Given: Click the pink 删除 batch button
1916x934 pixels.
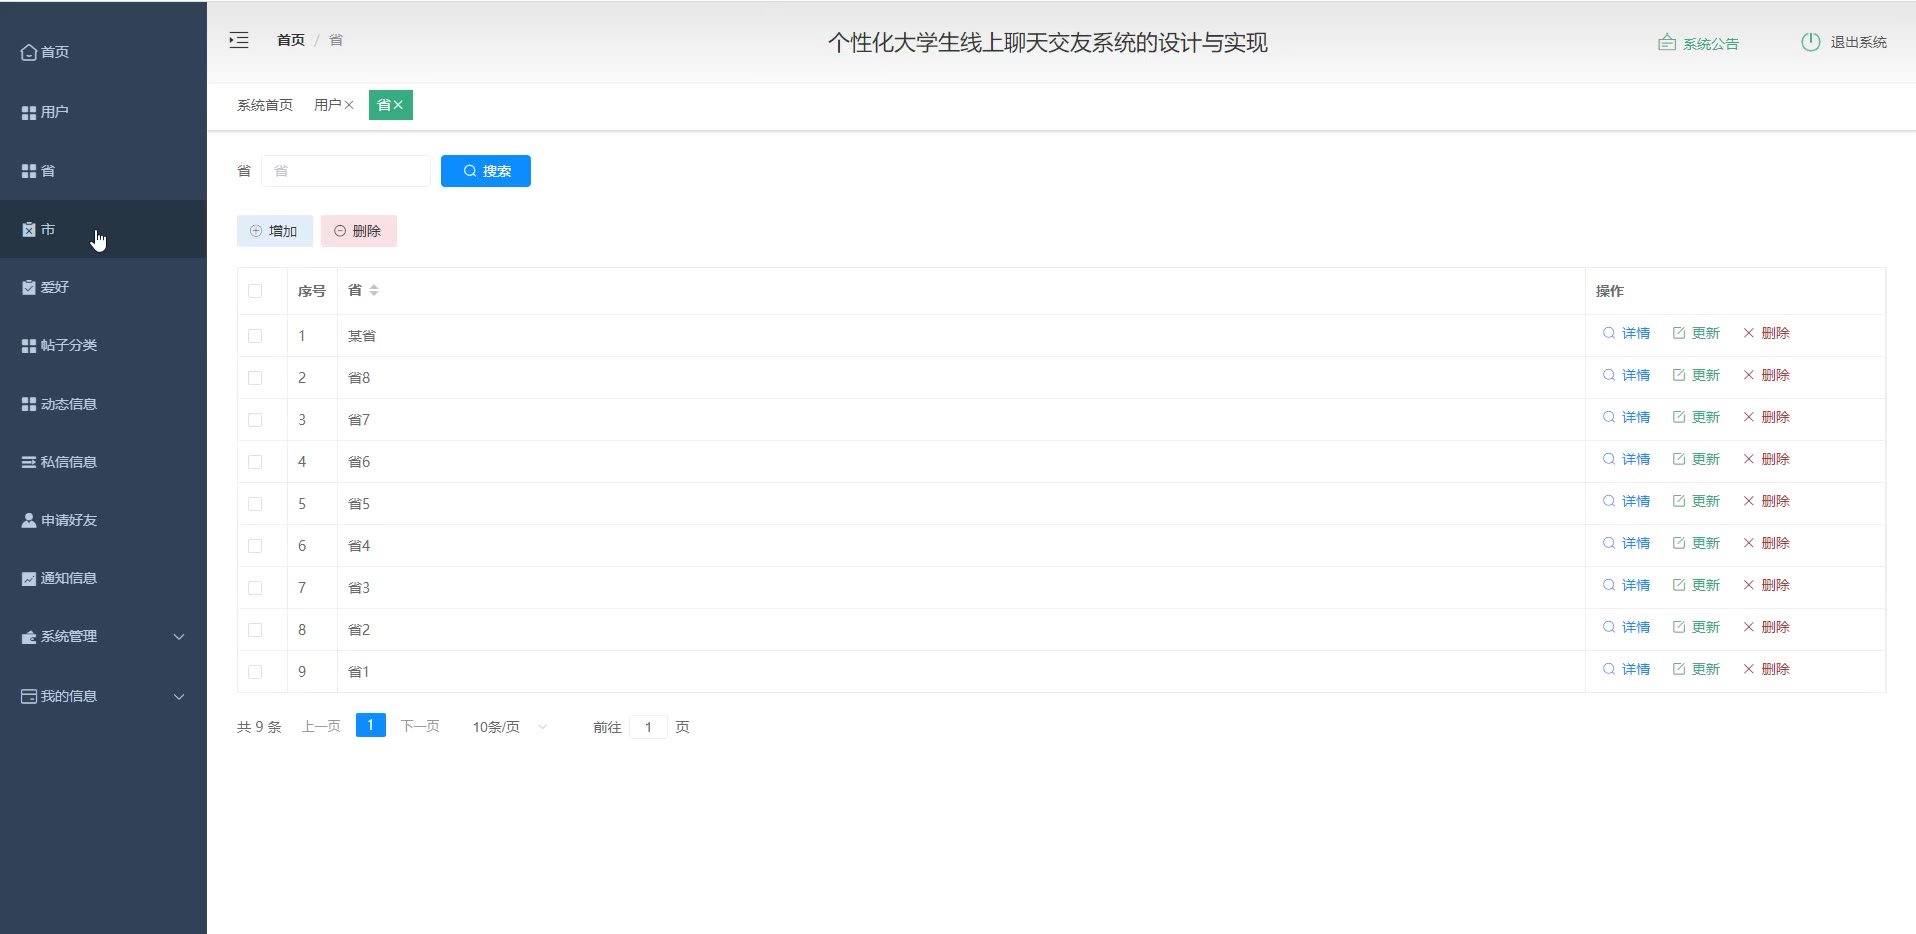Looking at the screenshot, I should tap(359, 231).
